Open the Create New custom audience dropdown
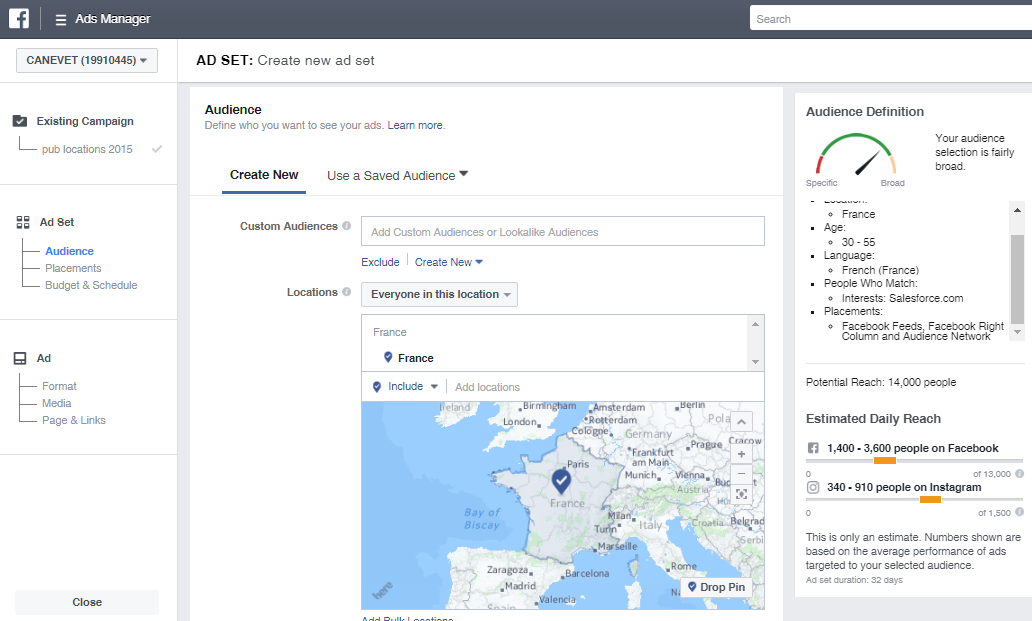 [x=449, y=262]
